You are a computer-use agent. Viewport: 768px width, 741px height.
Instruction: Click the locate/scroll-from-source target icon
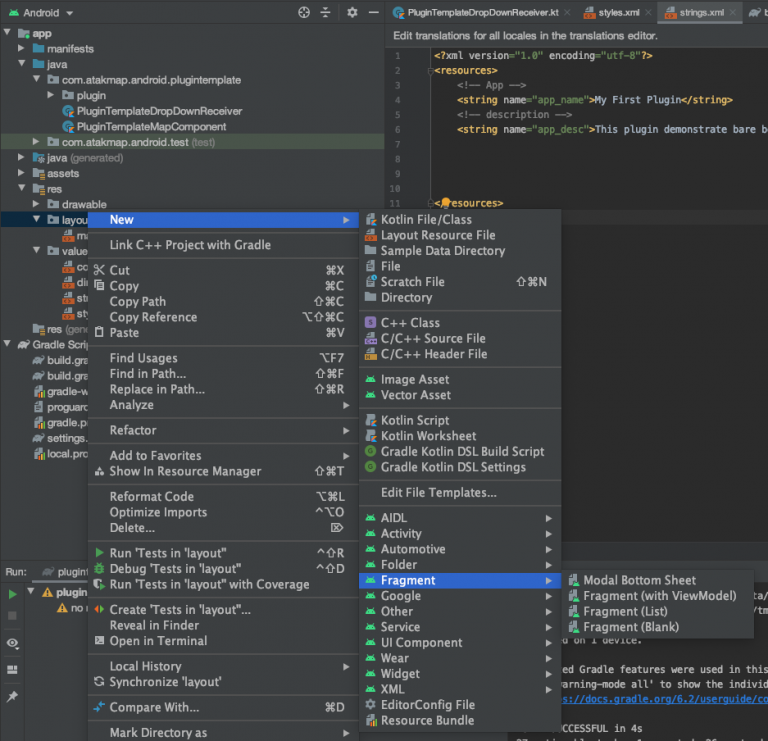coord(304,13)
